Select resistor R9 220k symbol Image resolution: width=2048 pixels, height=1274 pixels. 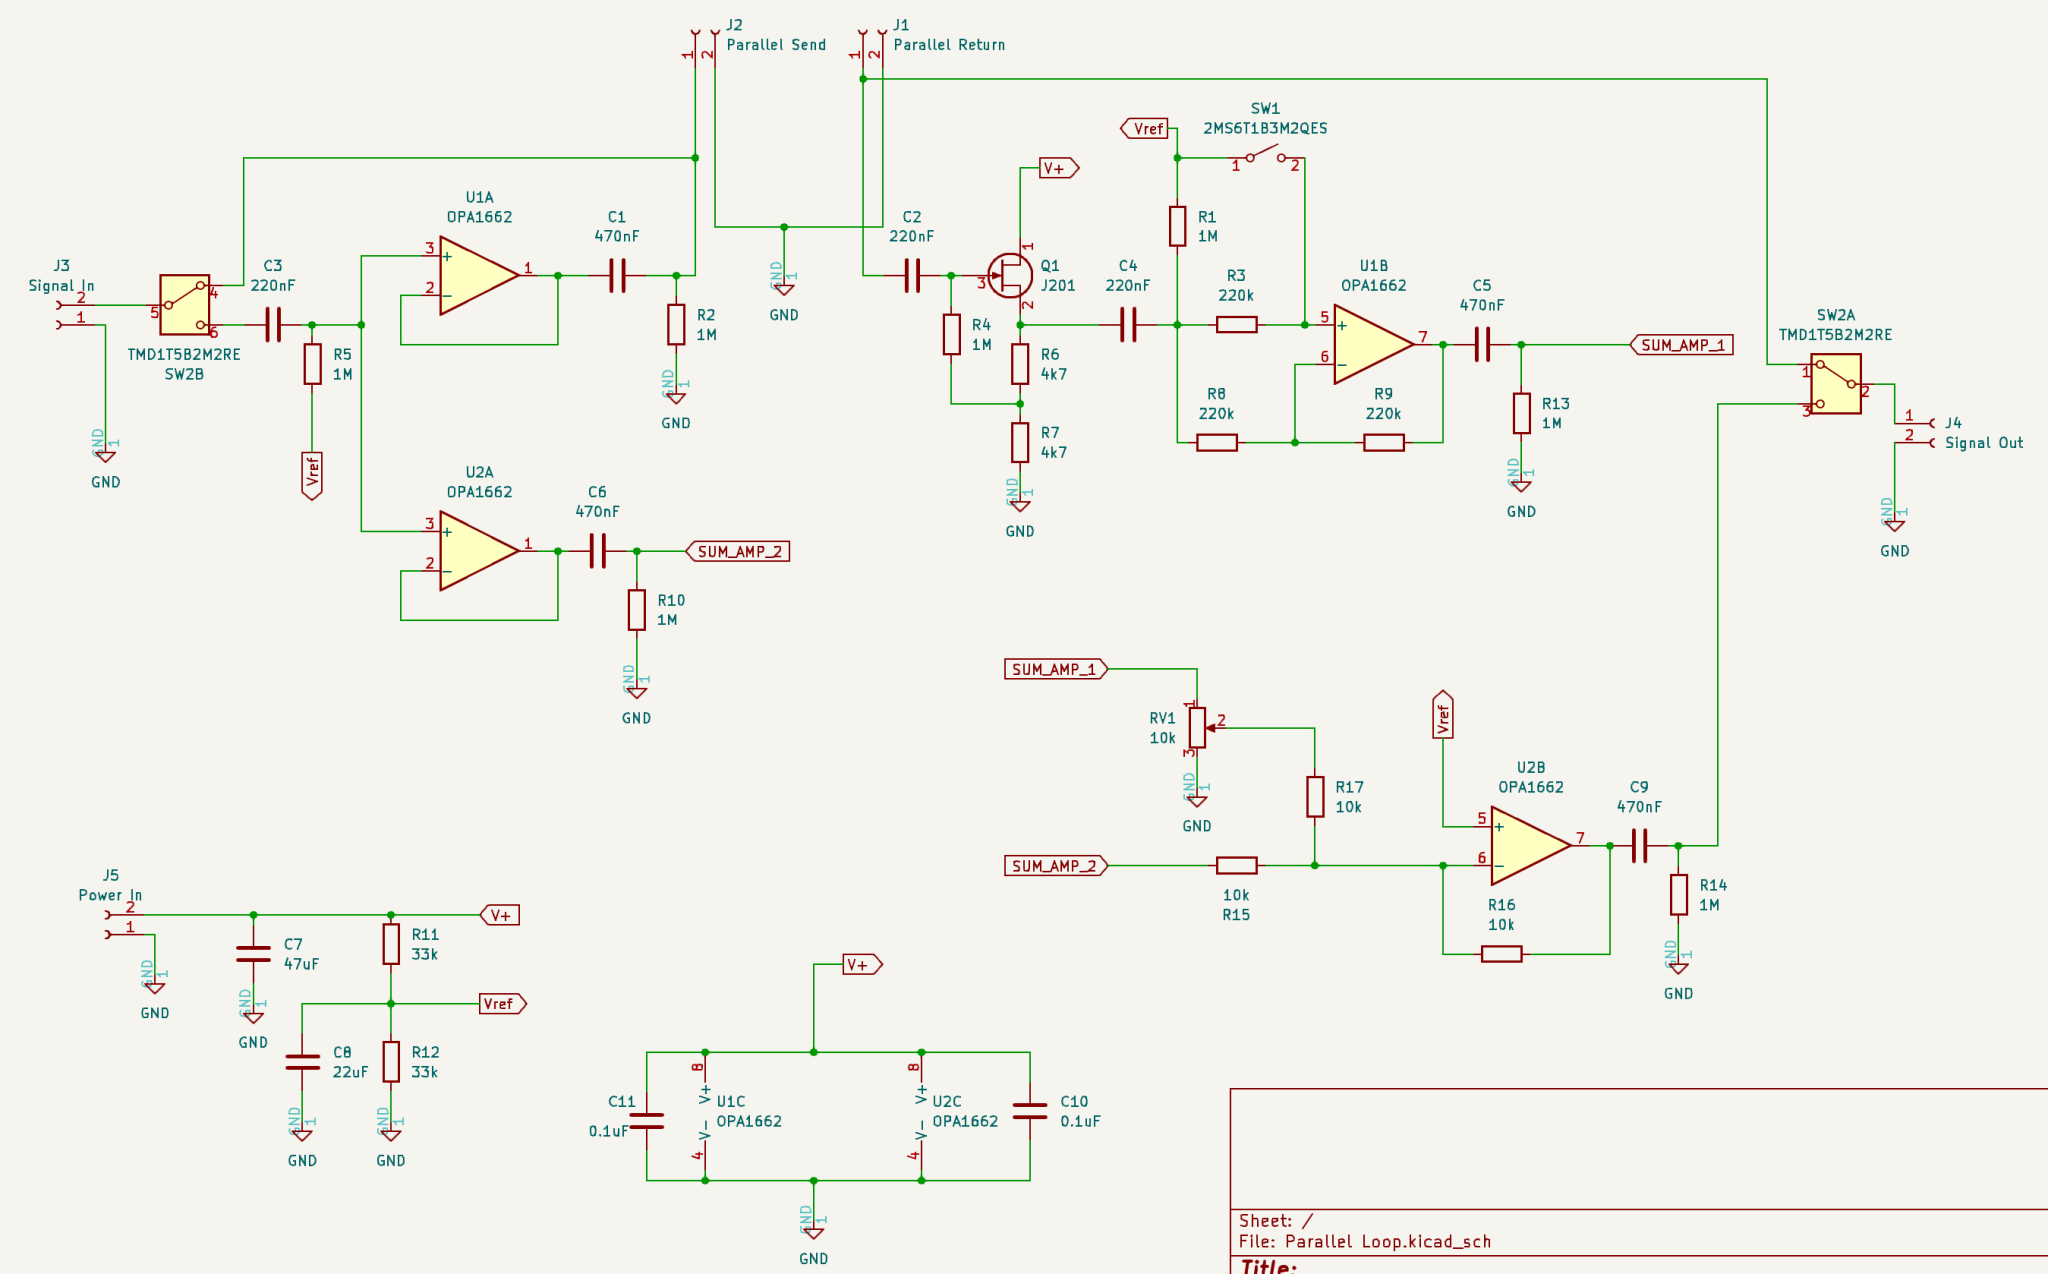tap(1384, 442)
